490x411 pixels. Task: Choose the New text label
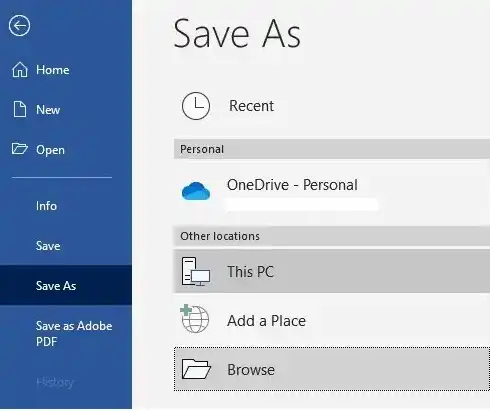[48, 110]
